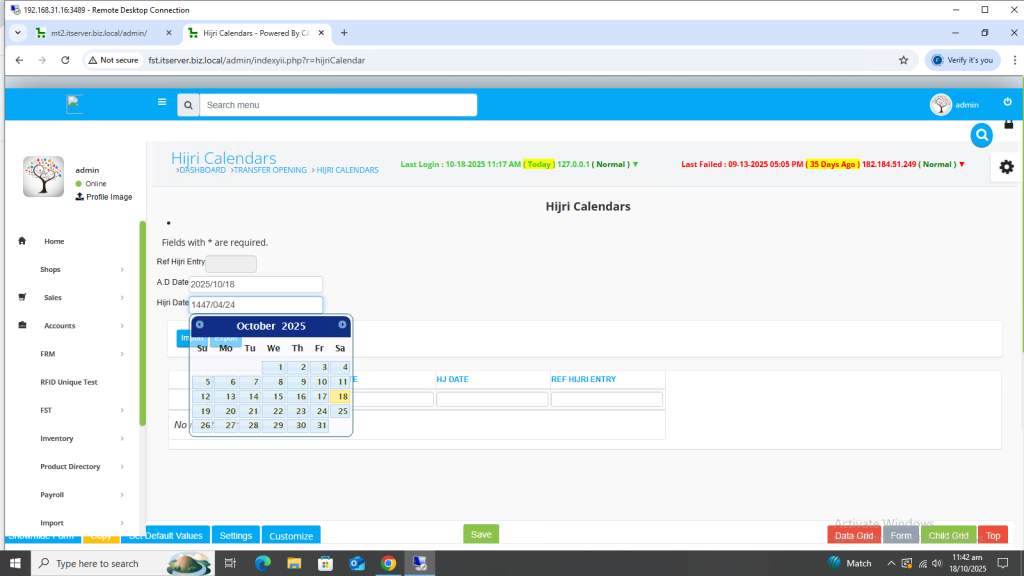The width and height of the screenshot is (1024, 576).
Task: Go to next month in date picker
Action: click(342, 325)
